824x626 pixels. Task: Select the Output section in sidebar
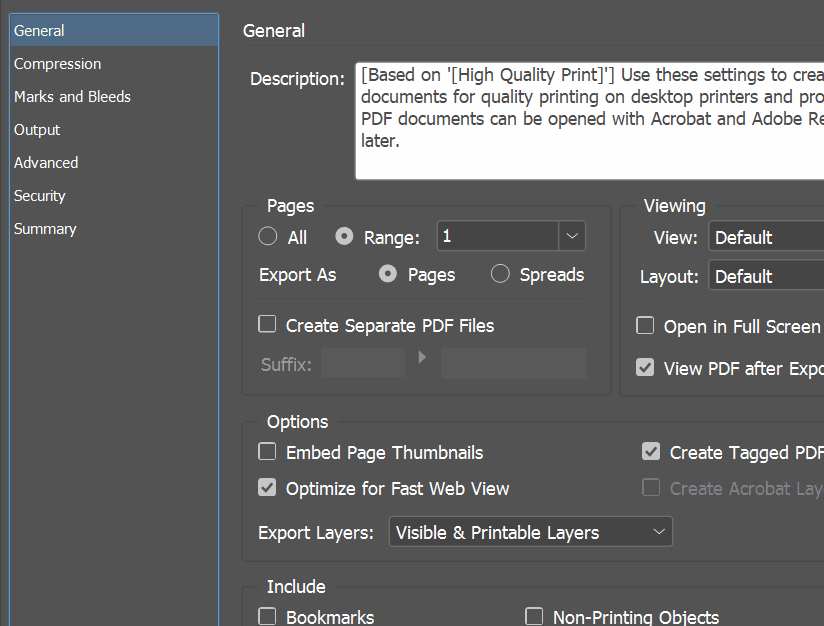37,130
